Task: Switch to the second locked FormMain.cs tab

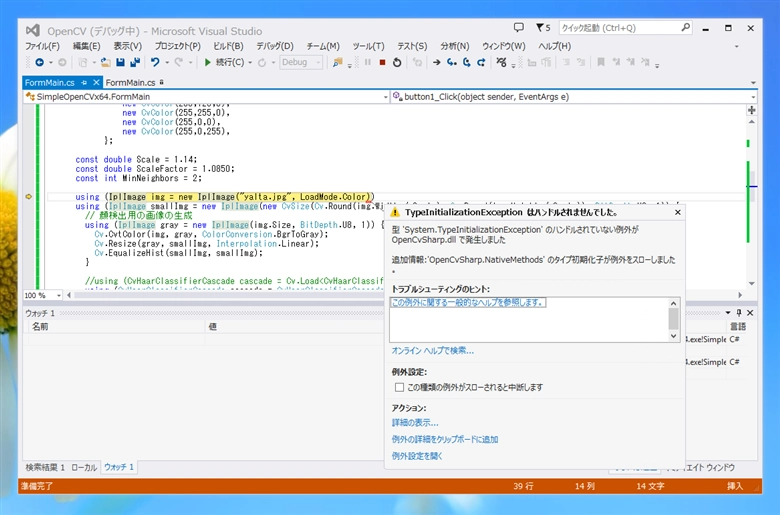Action: [134, 83]
